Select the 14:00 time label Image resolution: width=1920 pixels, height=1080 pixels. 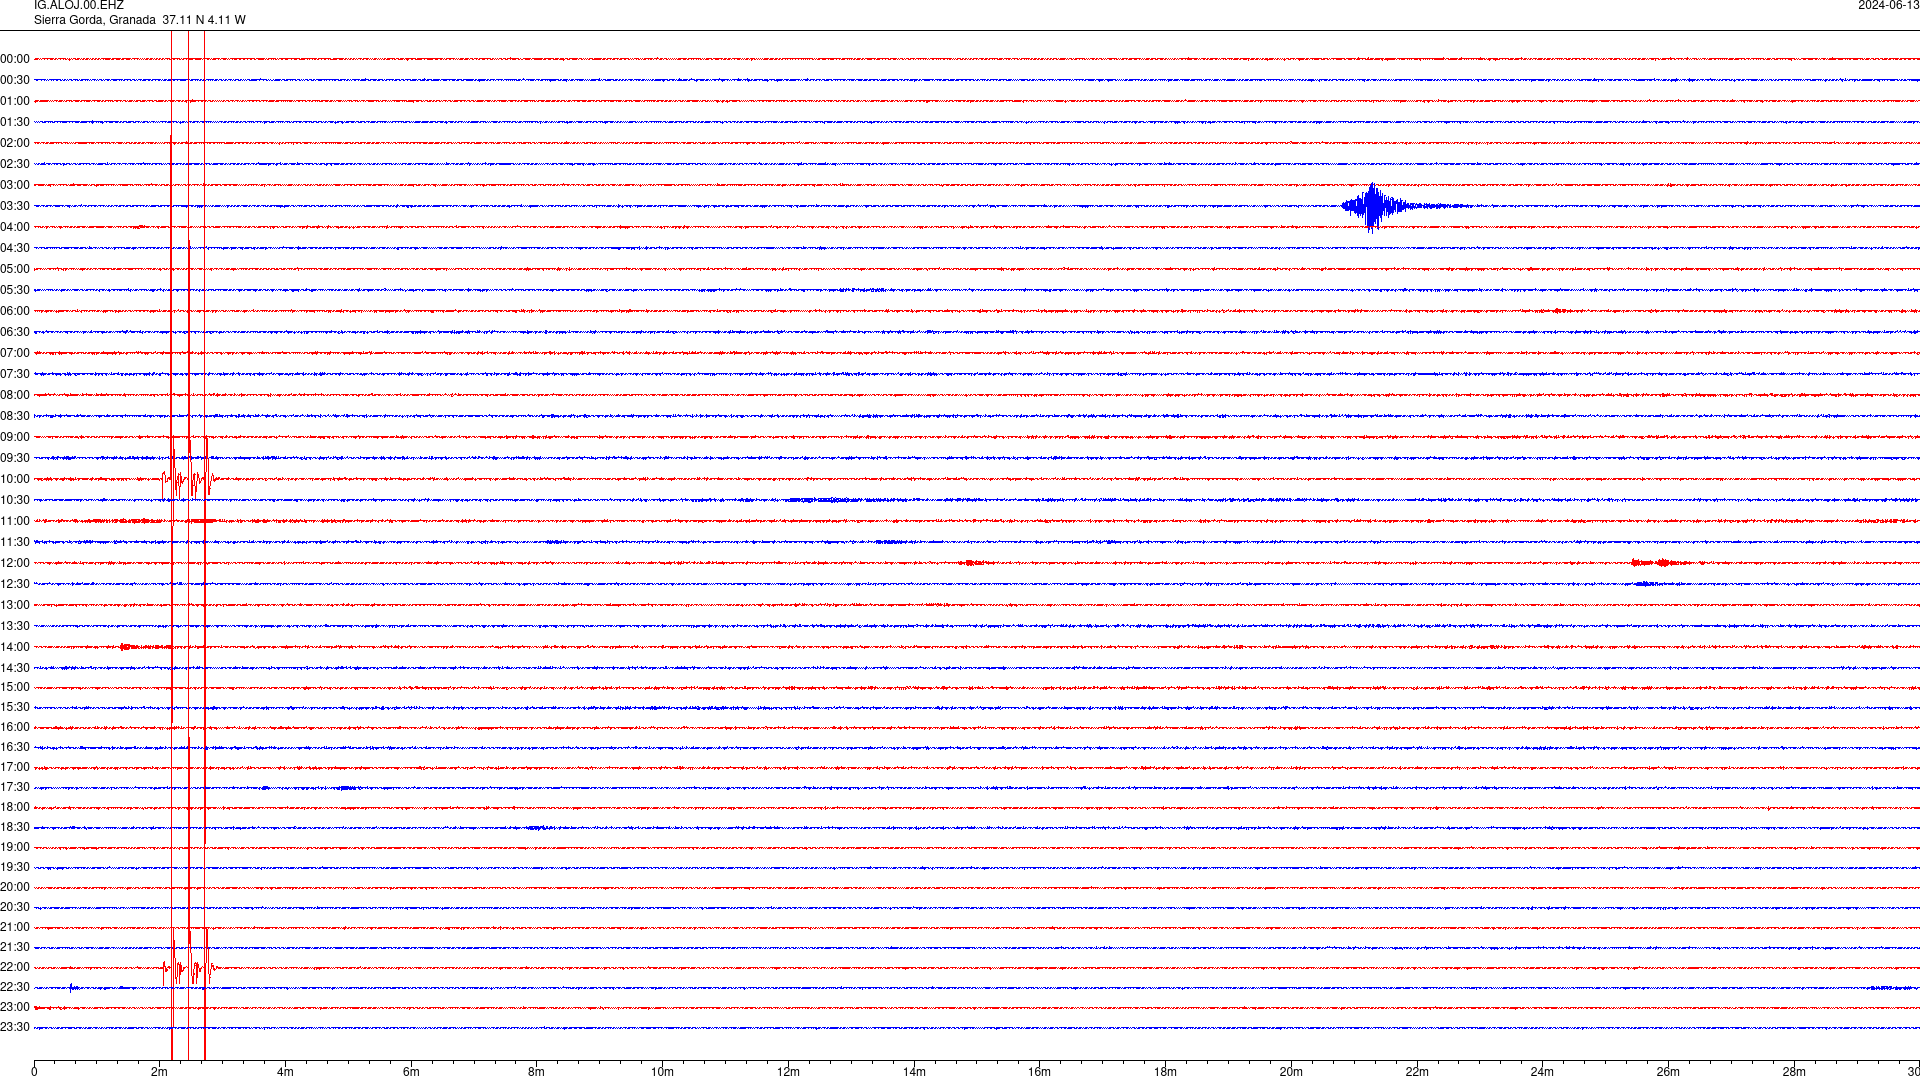pyautogui.click(x=15, y=647)
